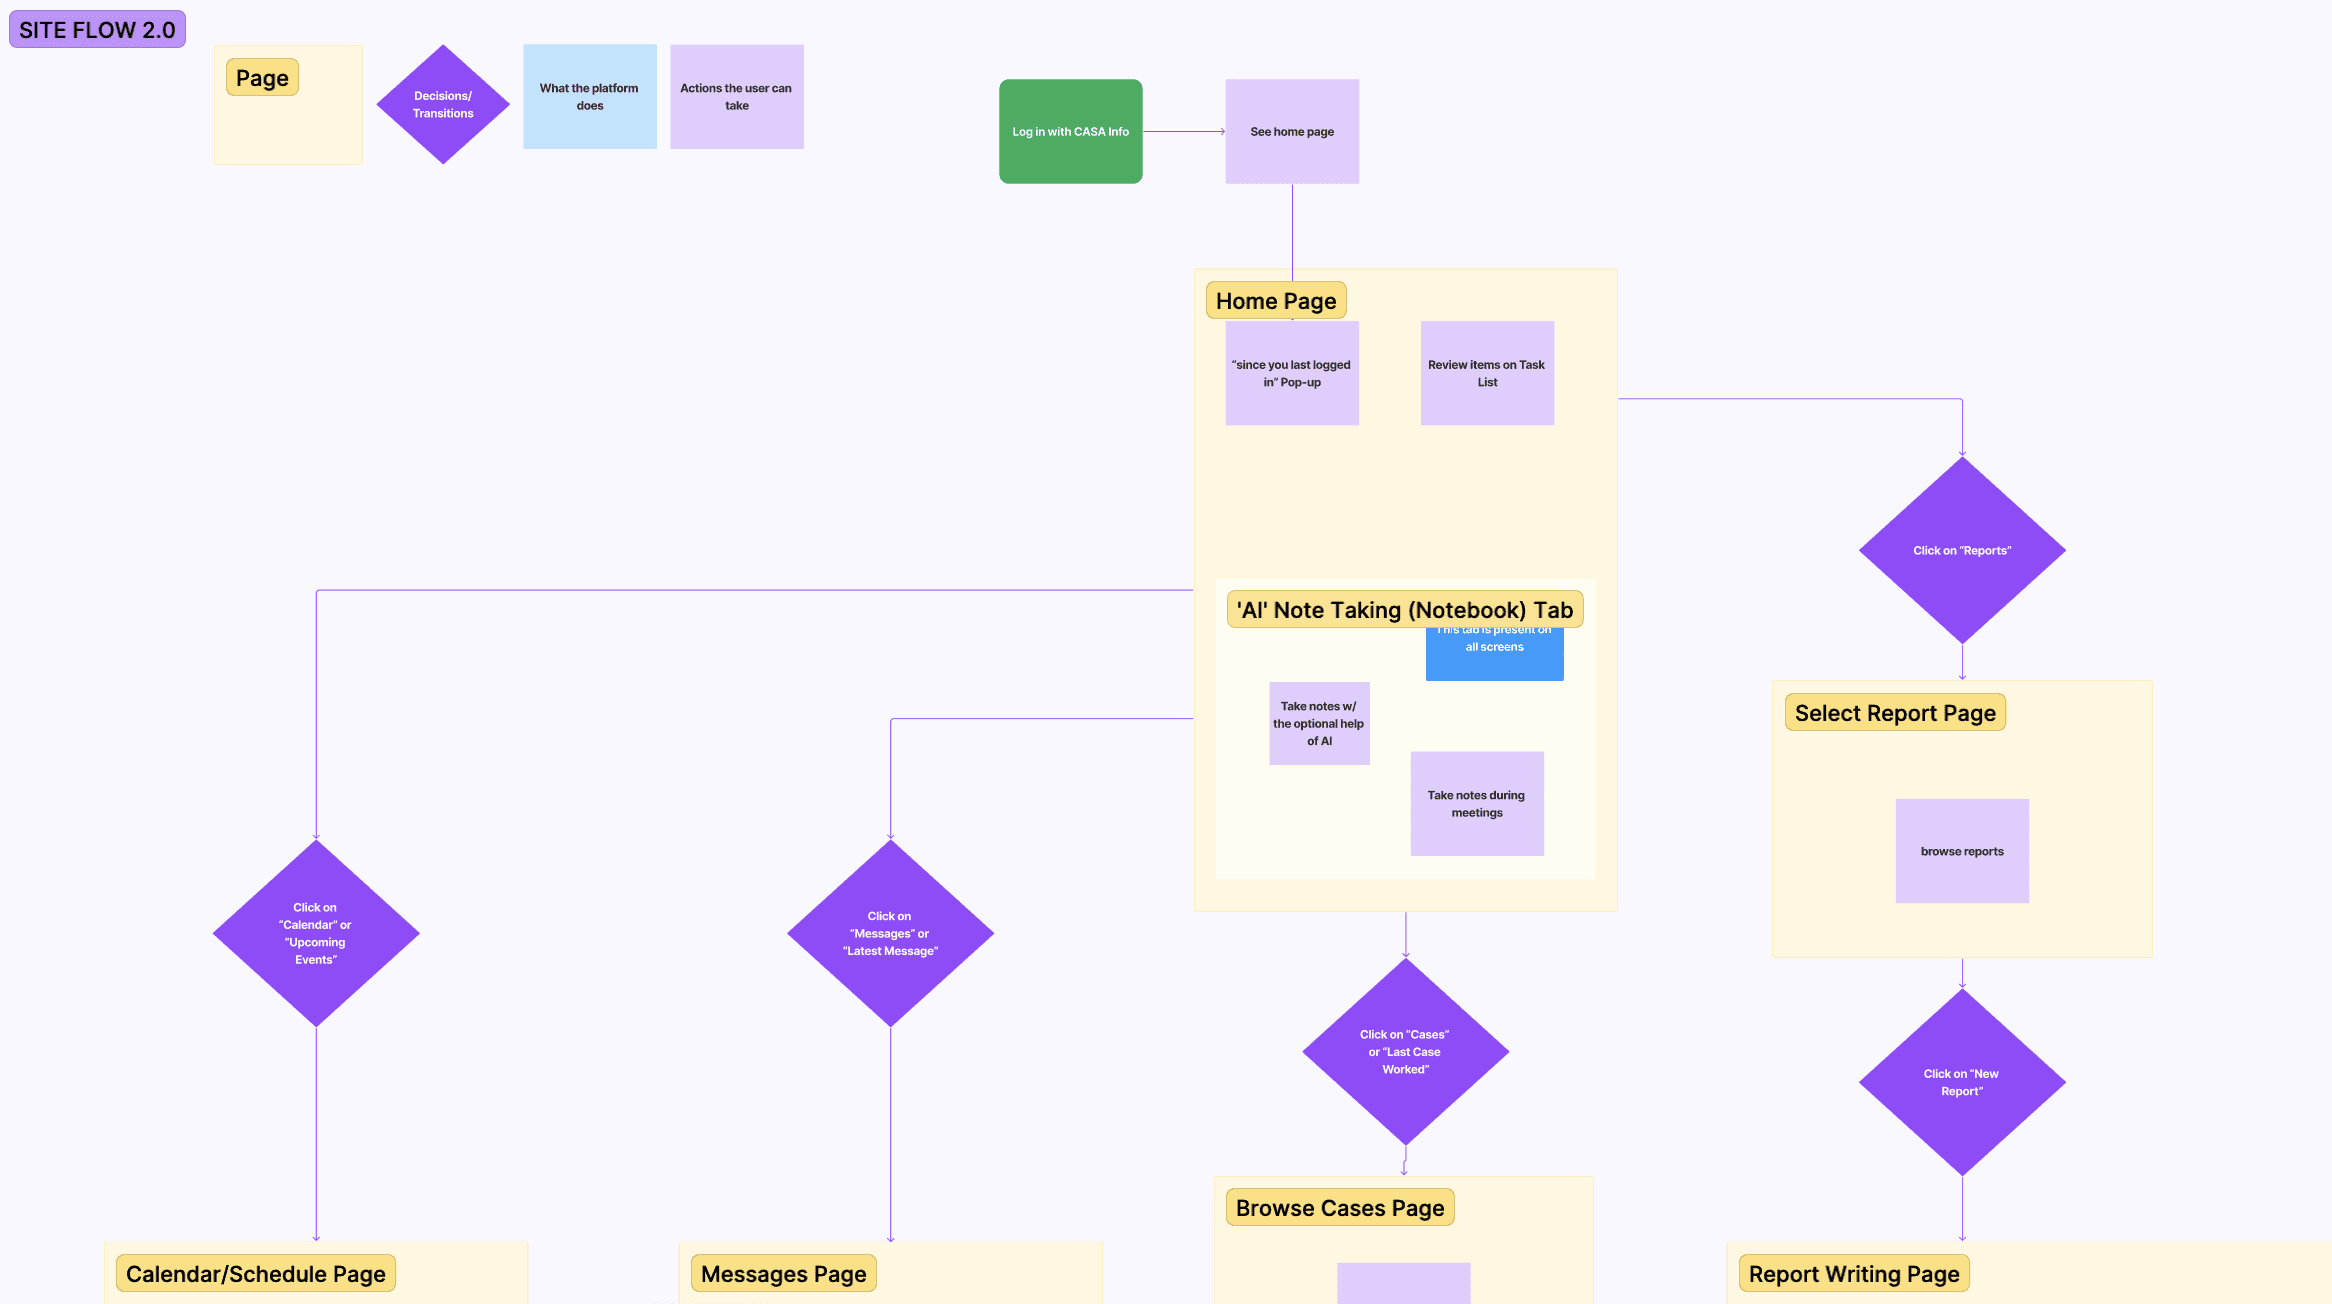The image size is (2332, 1304).
Task: Click 'Actions the user can take' legend note
Action: [x=736, y=97]
